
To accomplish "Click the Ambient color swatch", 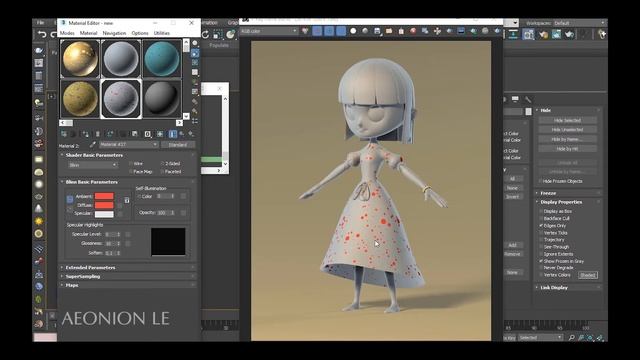I will coord(104,196).
